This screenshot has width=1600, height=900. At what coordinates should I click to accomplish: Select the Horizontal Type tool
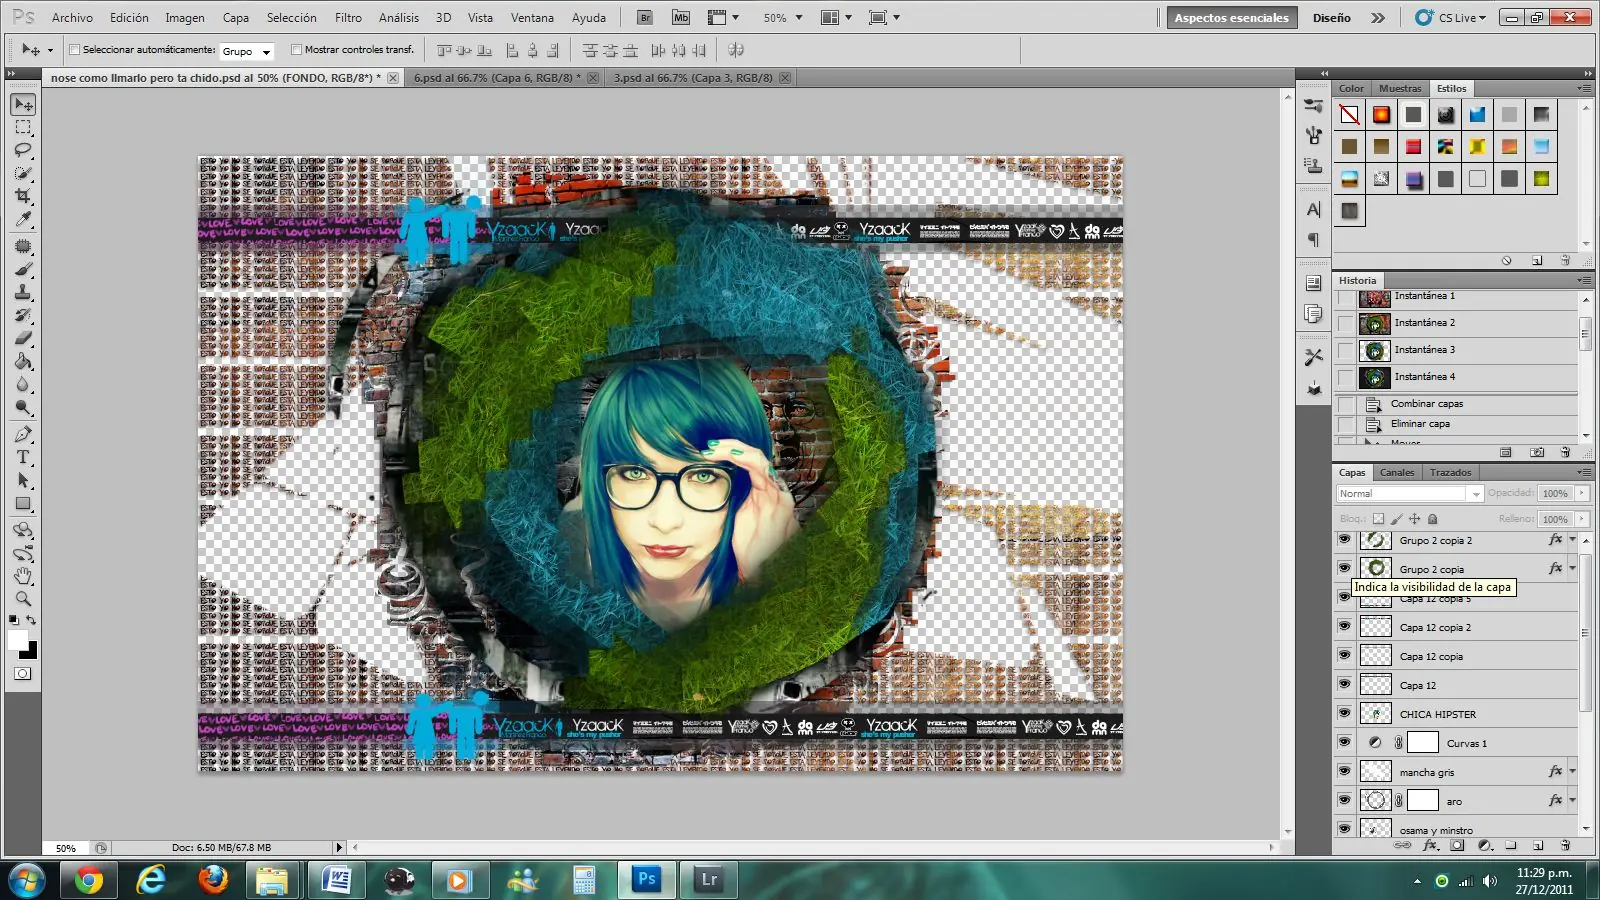23,457
